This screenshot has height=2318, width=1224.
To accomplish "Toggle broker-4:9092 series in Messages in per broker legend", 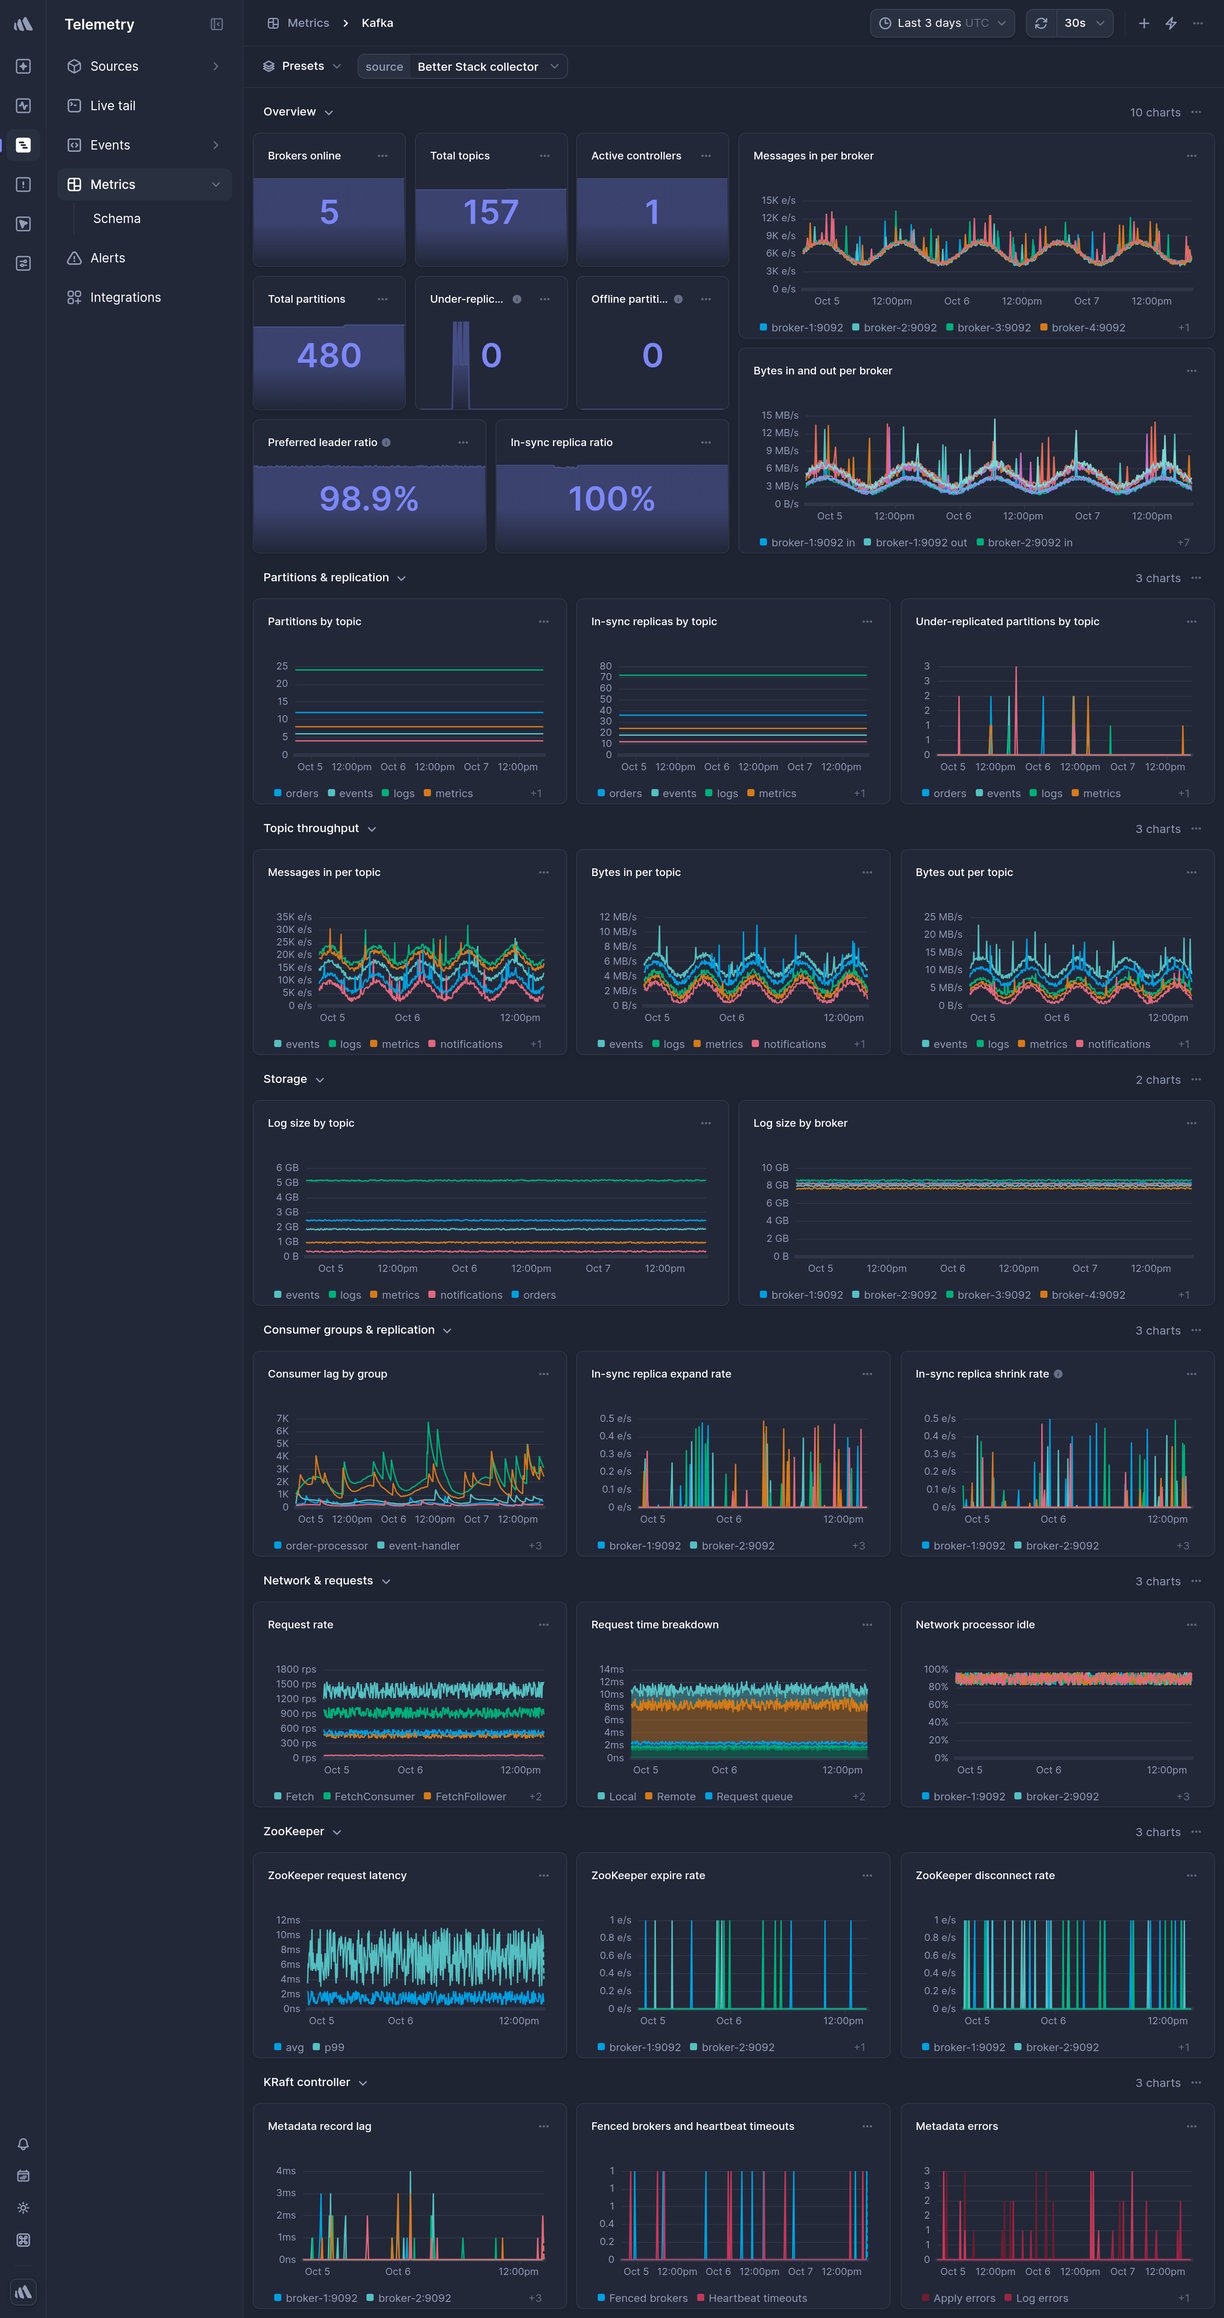I will (x=1082, y=328).
